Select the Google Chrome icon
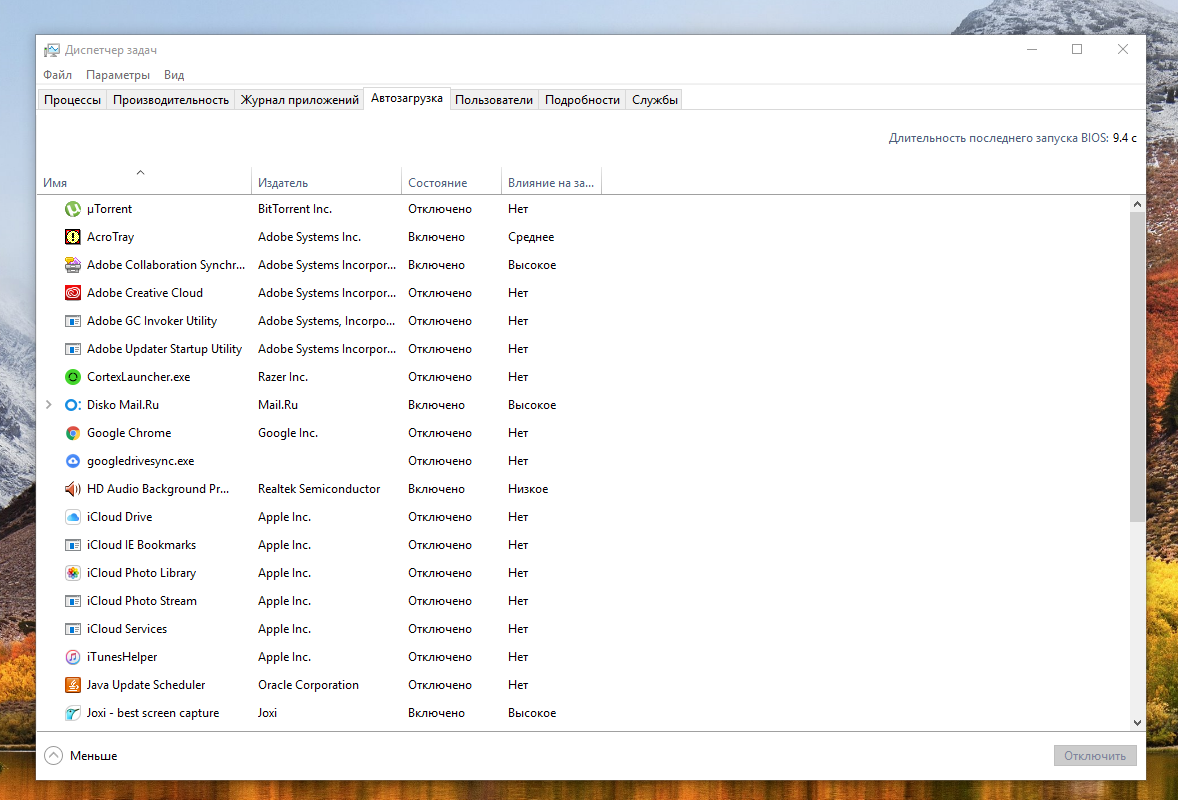This screenshot has width=1178, height=800. pos(72,433)
